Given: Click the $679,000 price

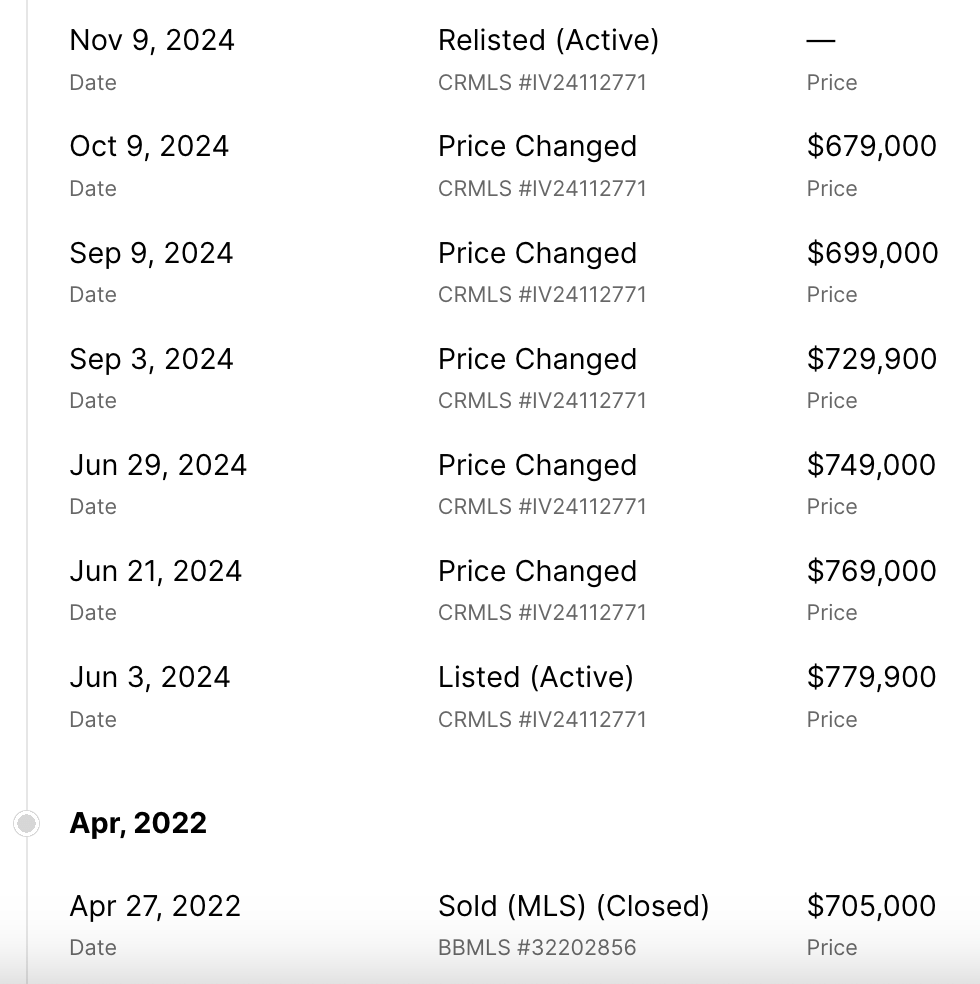Looking at the screenshot, I should 871,146.
